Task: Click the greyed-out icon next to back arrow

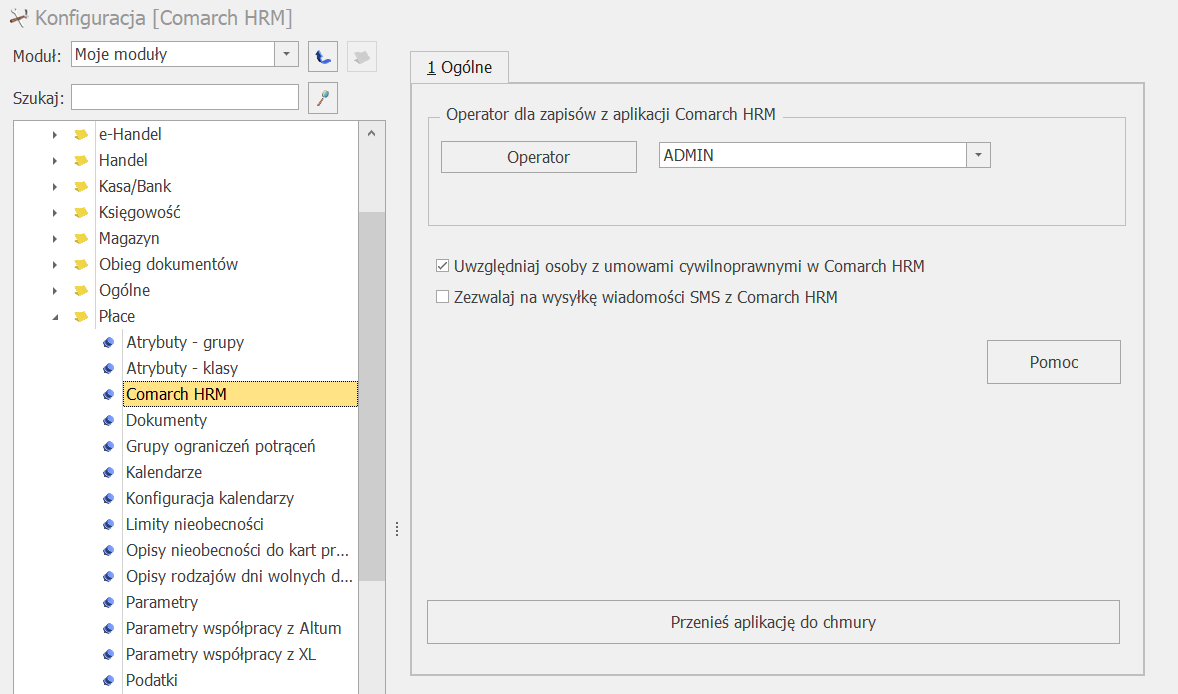Action: click(361, 56)
